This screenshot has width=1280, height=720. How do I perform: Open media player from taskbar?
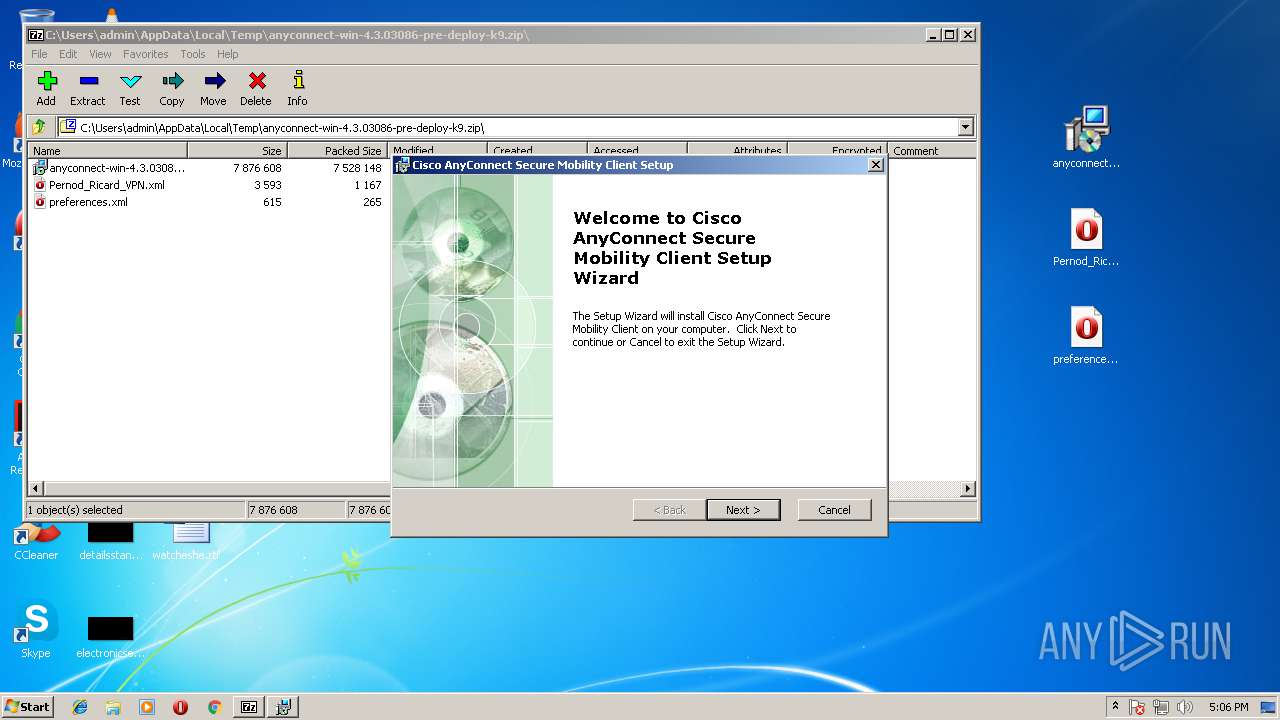[147, 707]
